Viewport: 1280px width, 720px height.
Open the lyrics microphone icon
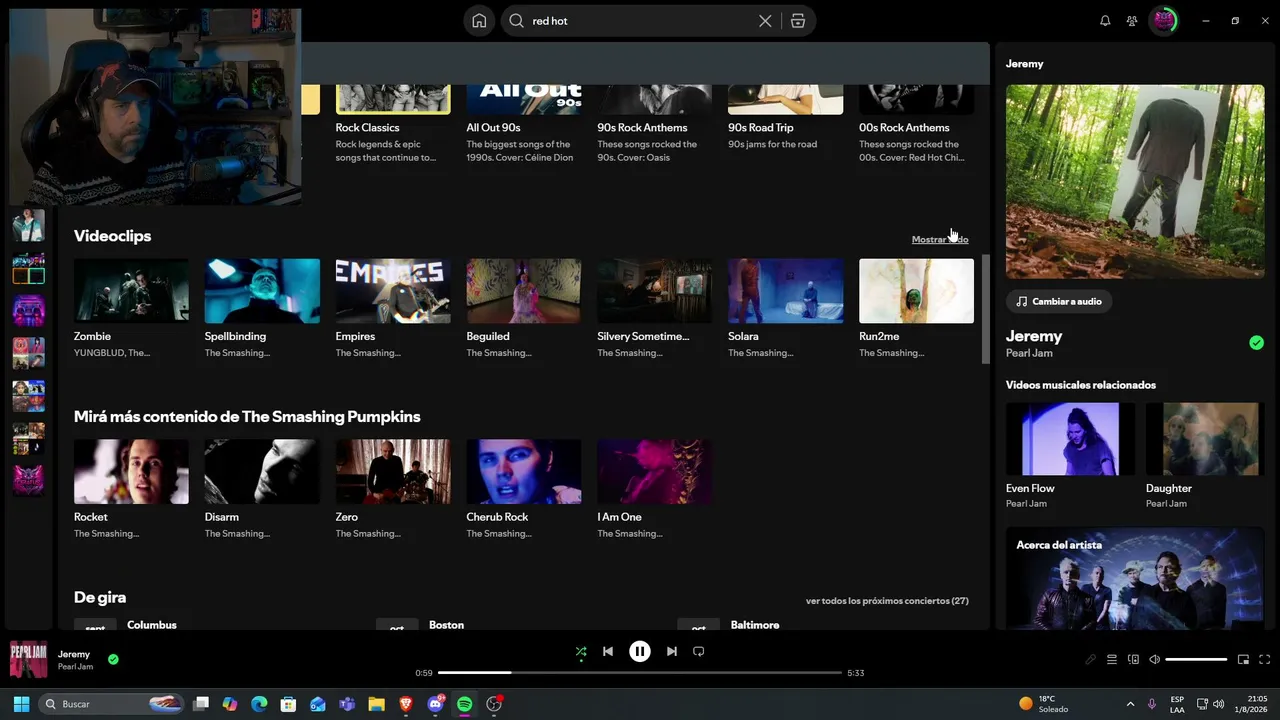pos(1090,660)
